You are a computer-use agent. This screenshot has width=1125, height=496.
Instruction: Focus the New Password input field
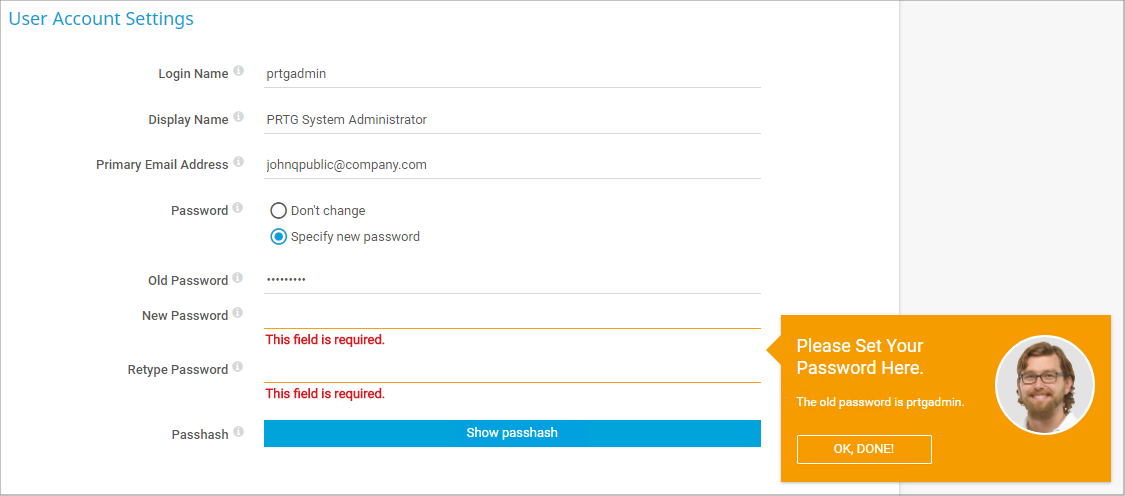[x=512, y=315]
